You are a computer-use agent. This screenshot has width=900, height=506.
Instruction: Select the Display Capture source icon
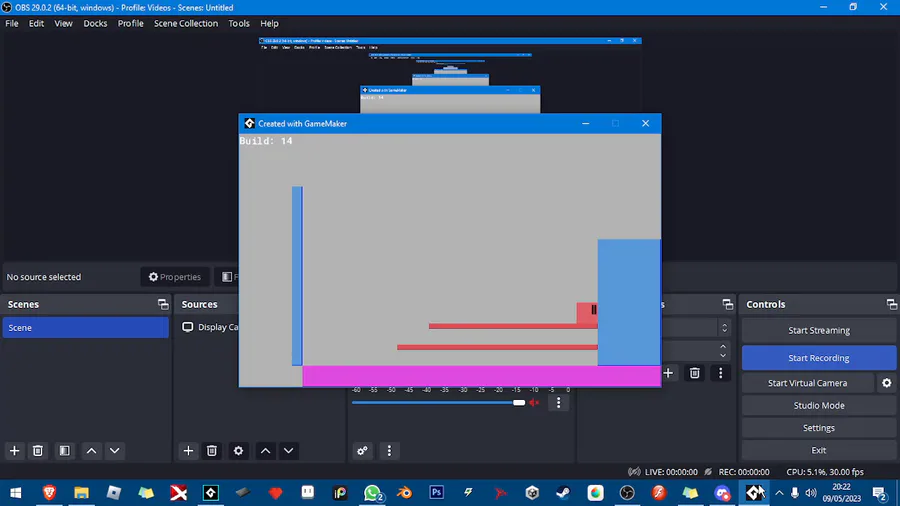pos(188,327)
